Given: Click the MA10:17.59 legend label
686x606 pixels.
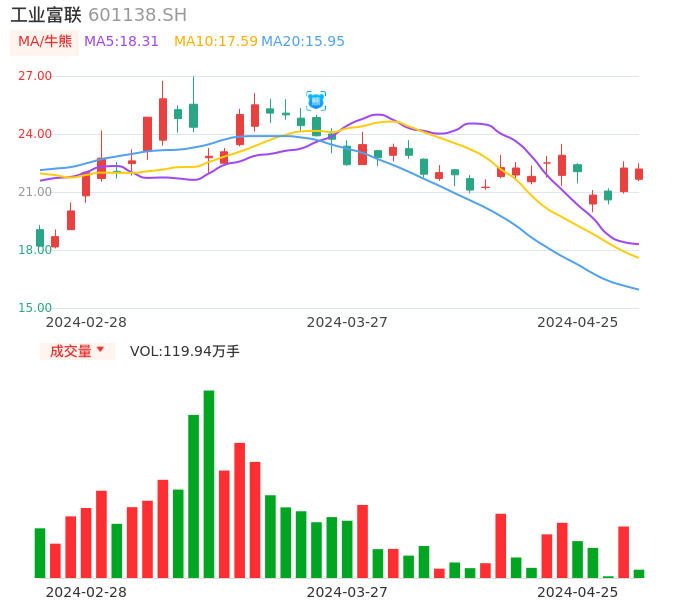Looking at the screenshot, I should point(216,42).
